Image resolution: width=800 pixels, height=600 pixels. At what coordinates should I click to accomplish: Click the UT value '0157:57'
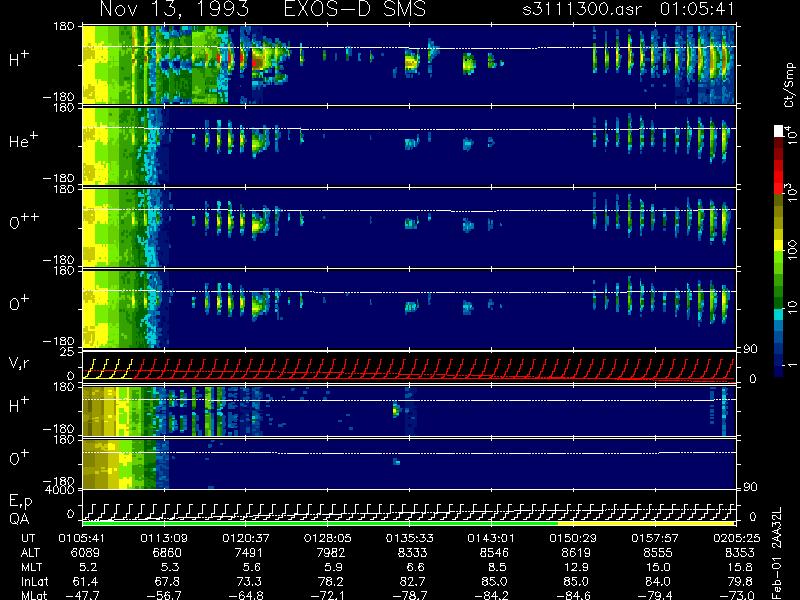[655, 538]
